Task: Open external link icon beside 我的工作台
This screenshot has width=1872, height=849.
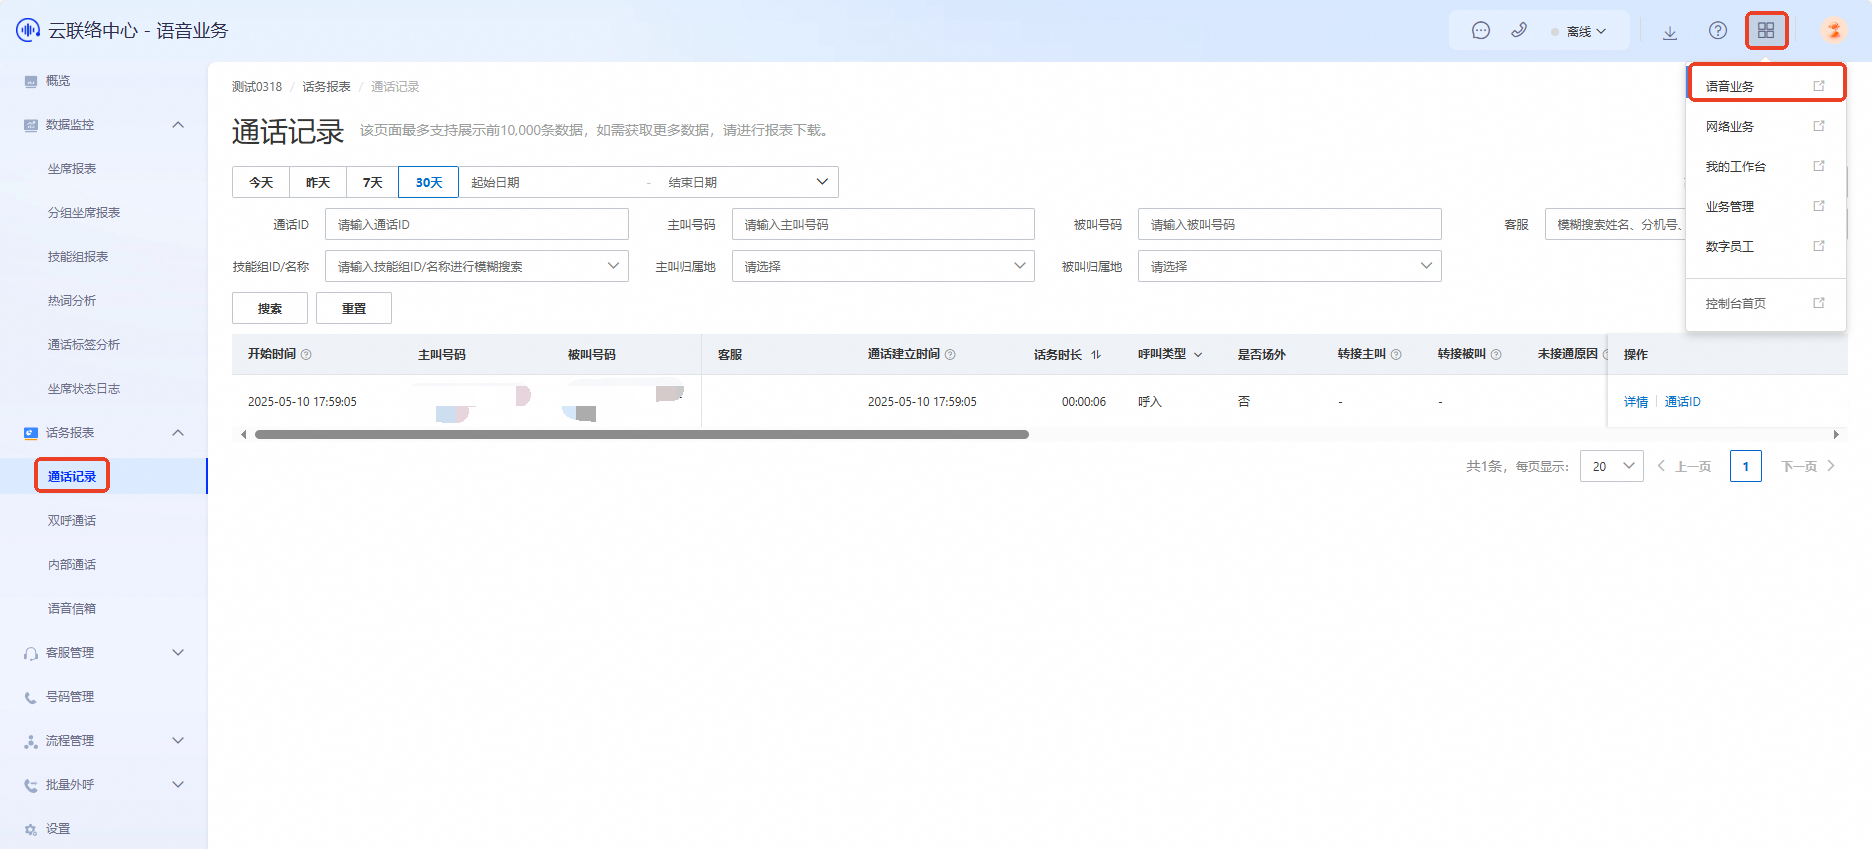Action: [x=1819, y=166]
